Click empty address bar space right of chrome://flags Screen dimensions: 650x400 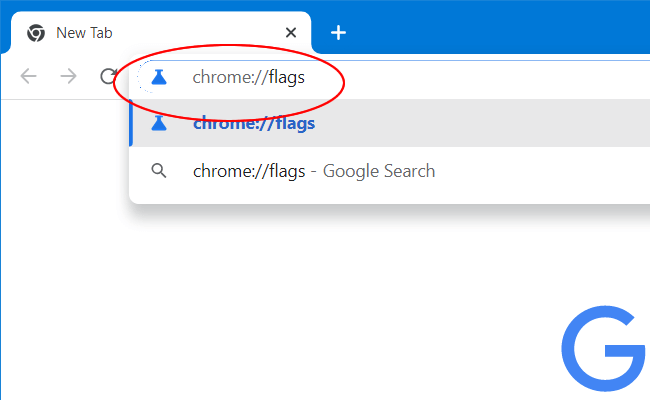pos(500,77)
